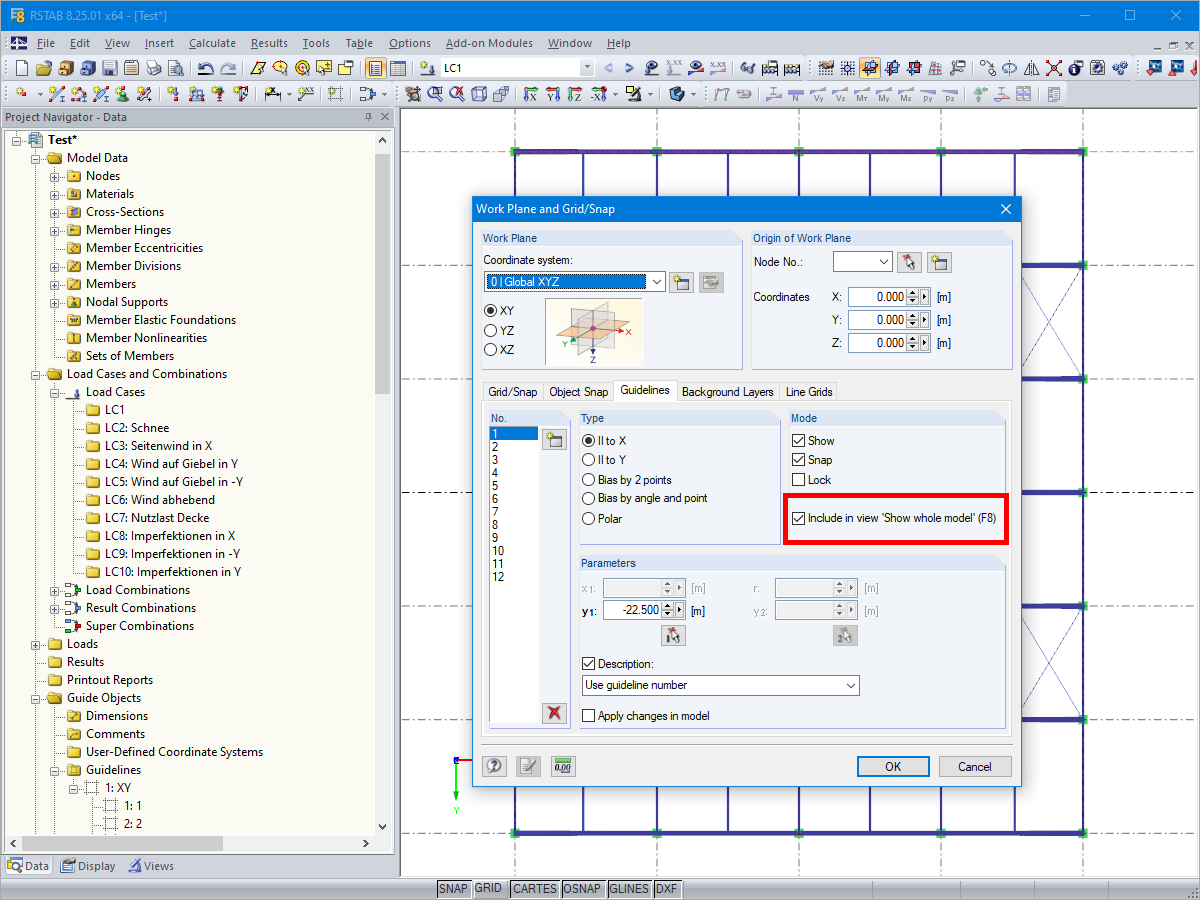
Task: Create a new model file
Action: (20, 68)
